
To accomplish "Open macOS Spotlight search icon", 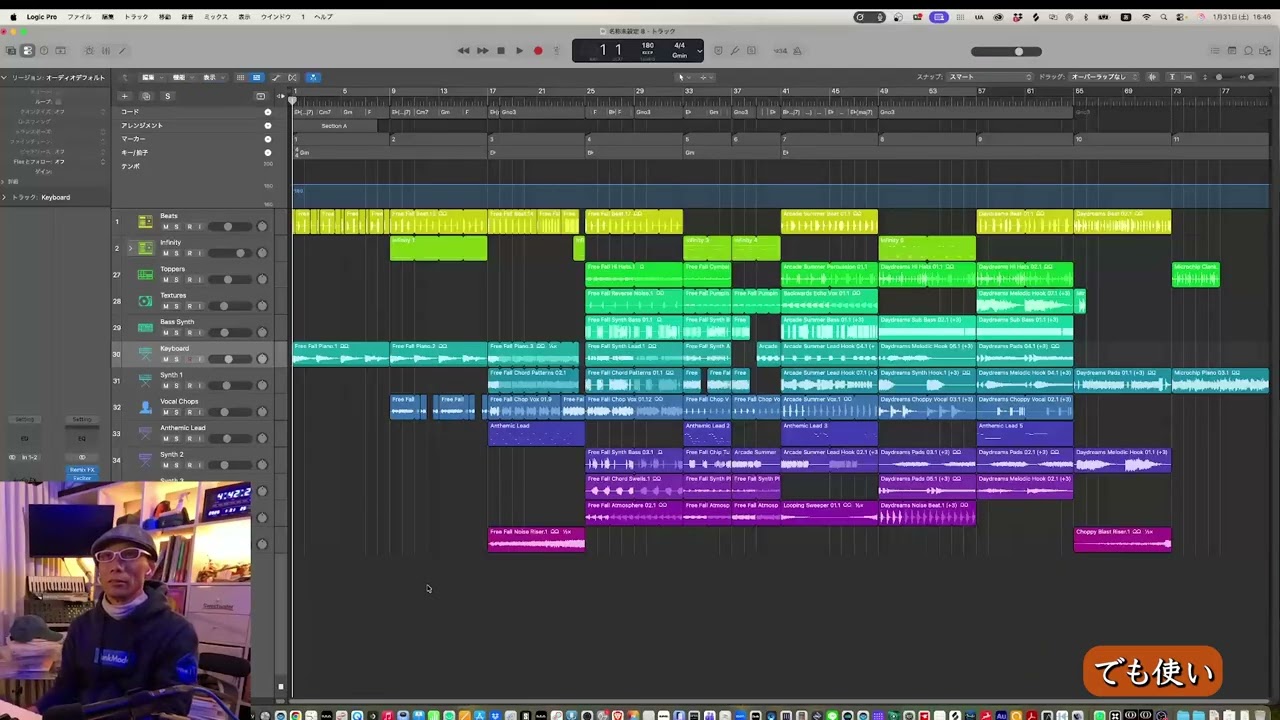I will click(x=1162, y=17).
